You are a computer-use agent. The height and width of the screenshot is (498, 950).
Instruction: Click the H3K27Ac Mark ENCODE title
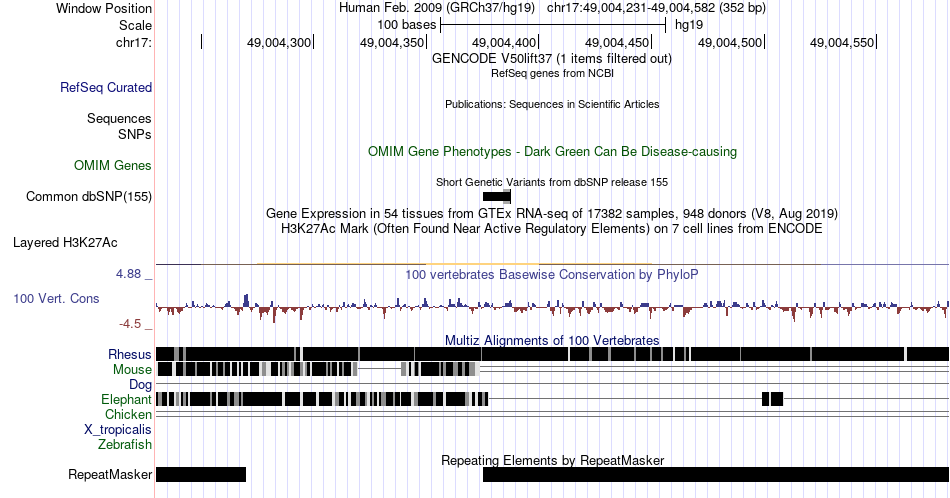coord(552,229)
